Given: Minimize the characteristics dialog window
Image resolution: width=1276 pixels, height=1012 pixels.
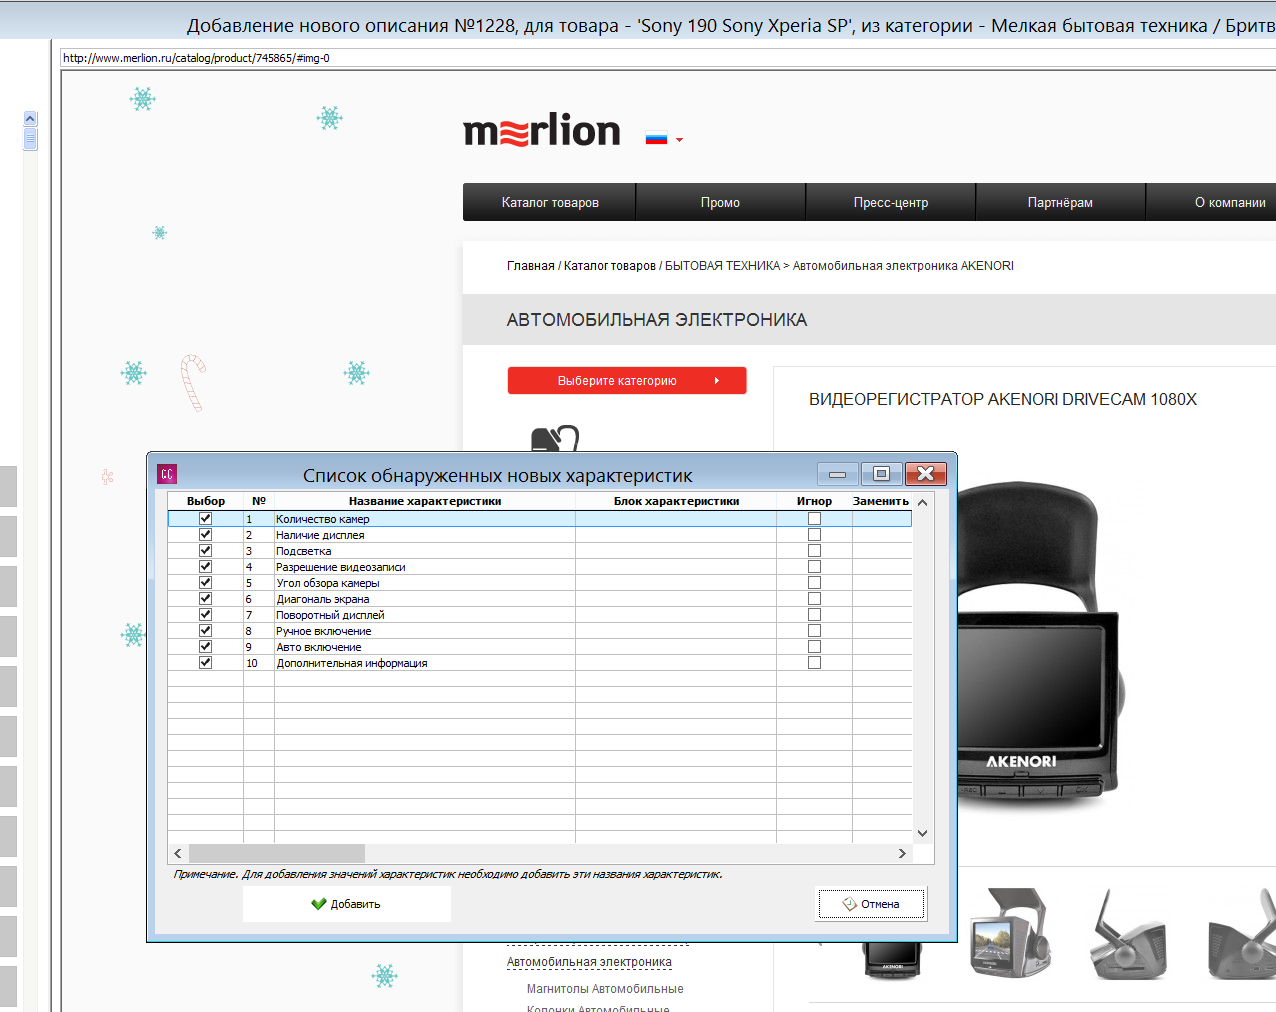Looking at the screenshot, I should point(838,474).
